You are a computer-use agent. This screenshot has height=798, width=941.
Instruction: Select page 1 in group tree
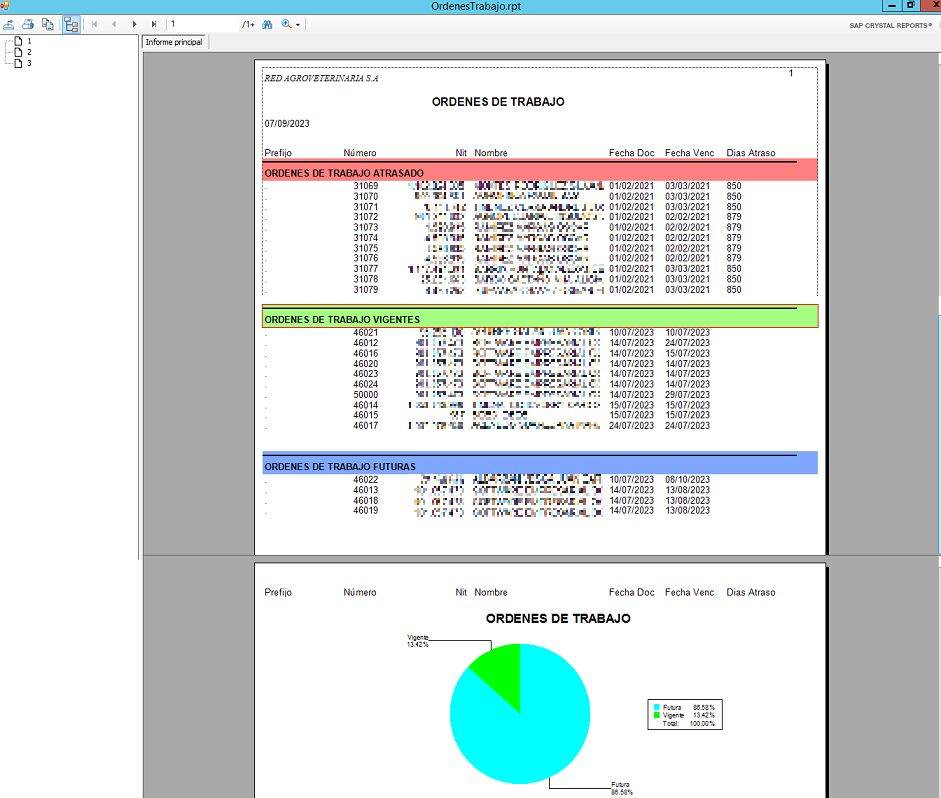click(x=28, y=41)
